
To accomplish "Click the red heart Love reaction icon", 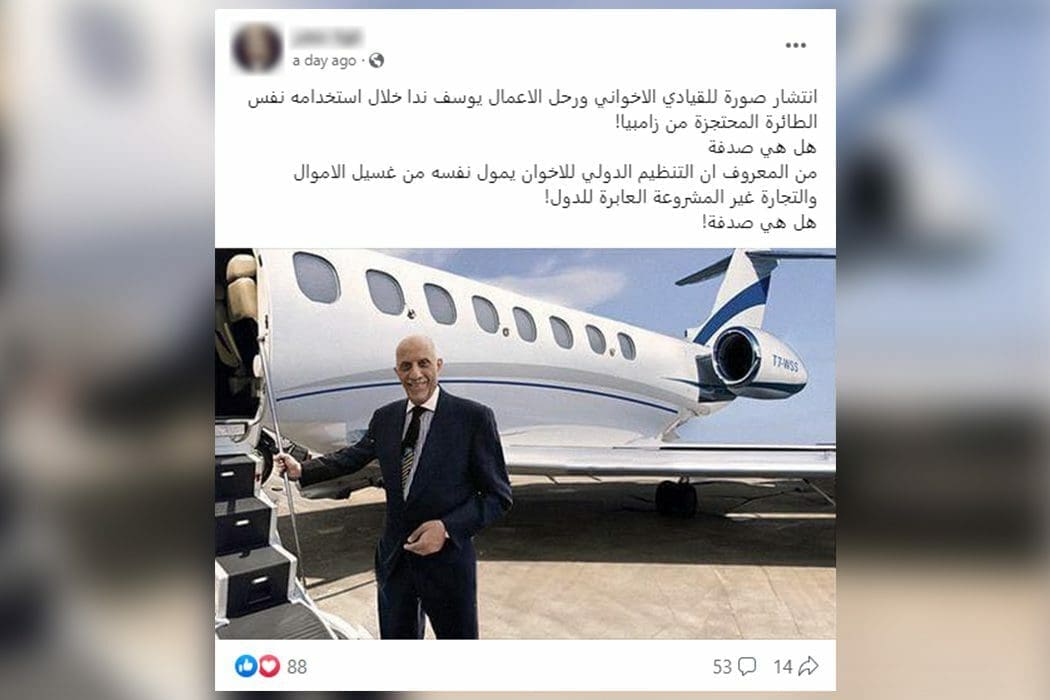I will 269,666.
